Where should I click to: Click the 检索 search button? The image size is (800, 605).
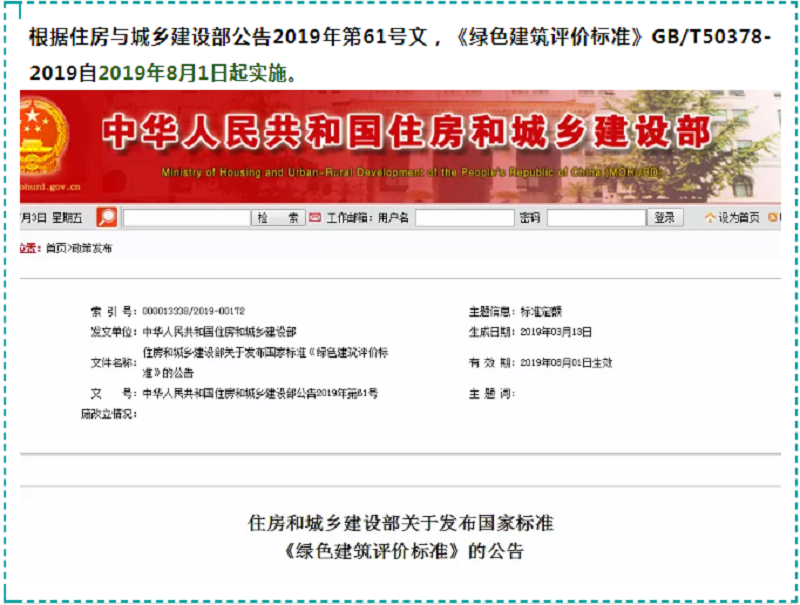coord(279,218)
